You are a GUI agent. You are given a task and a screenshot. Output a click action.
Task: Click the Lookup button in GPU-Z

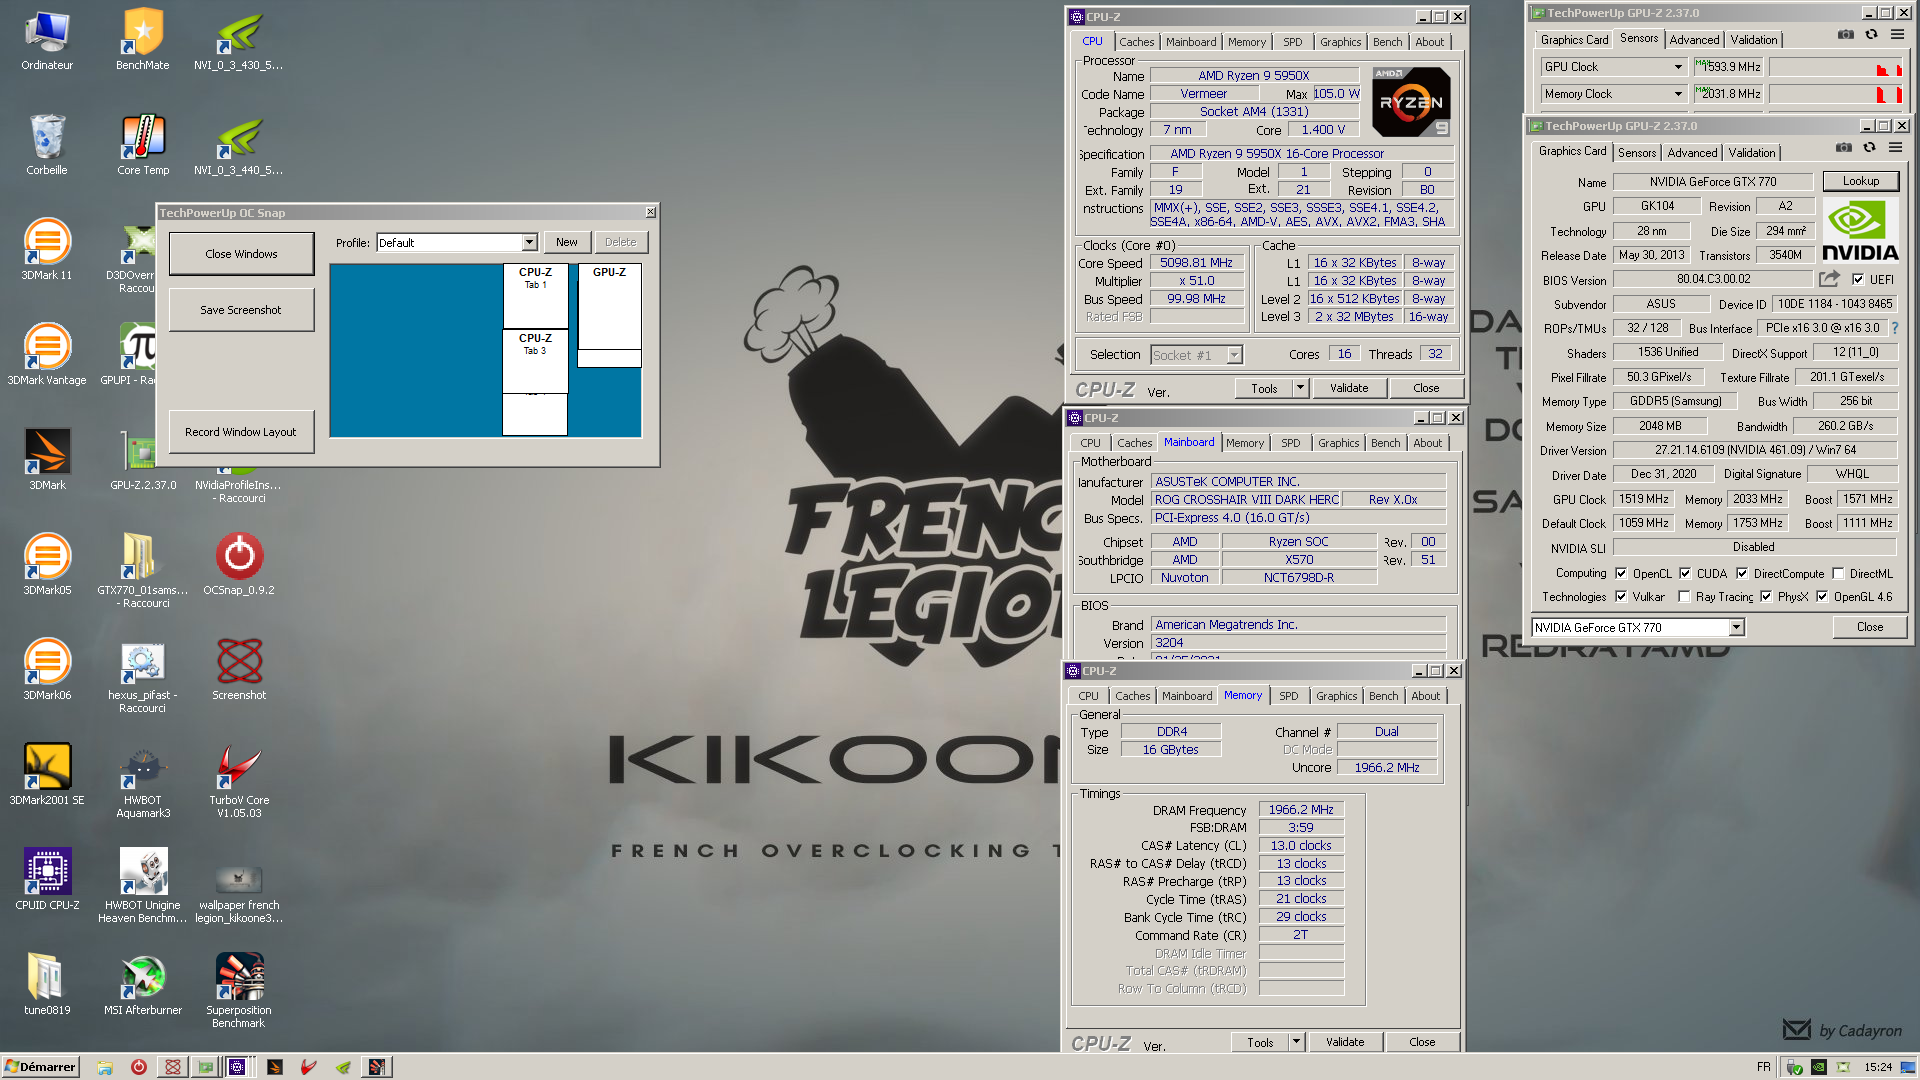click(1861, 181)
